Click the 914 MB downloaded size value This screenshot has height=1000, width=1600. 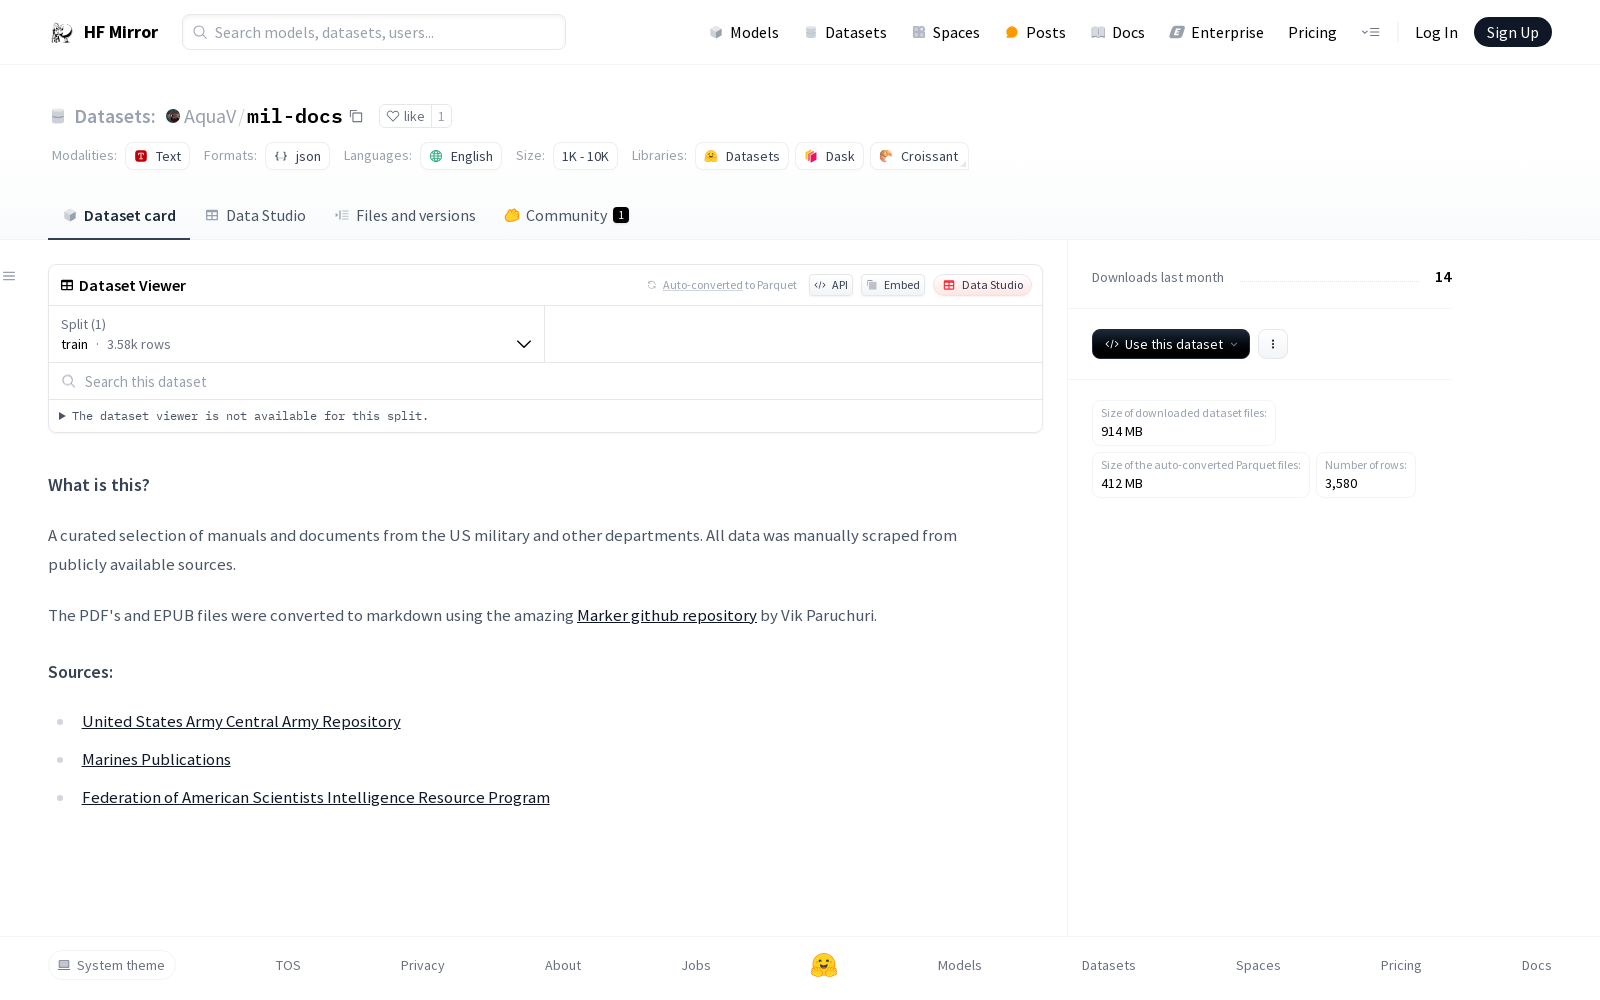(1122, 432)
